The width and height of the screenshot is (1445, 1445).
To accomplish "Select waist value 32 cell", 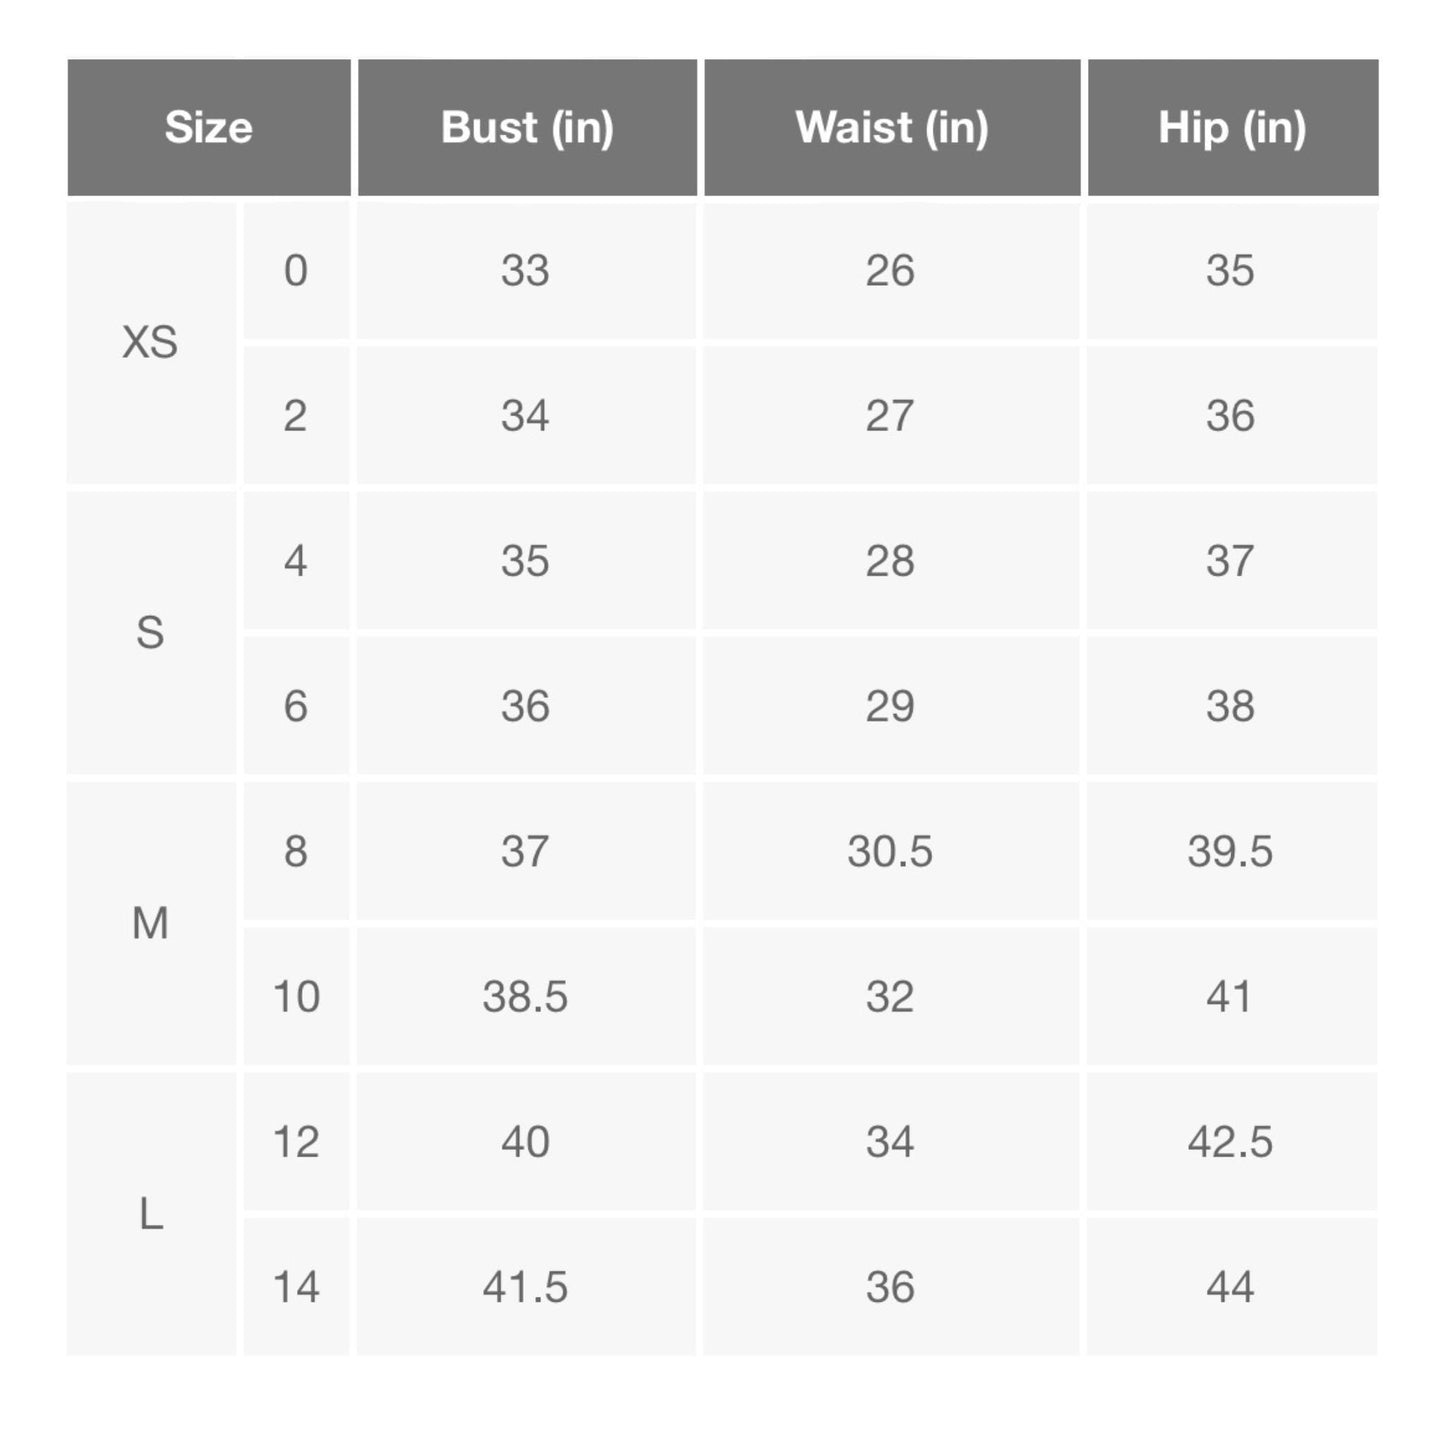I will (891, 996).
